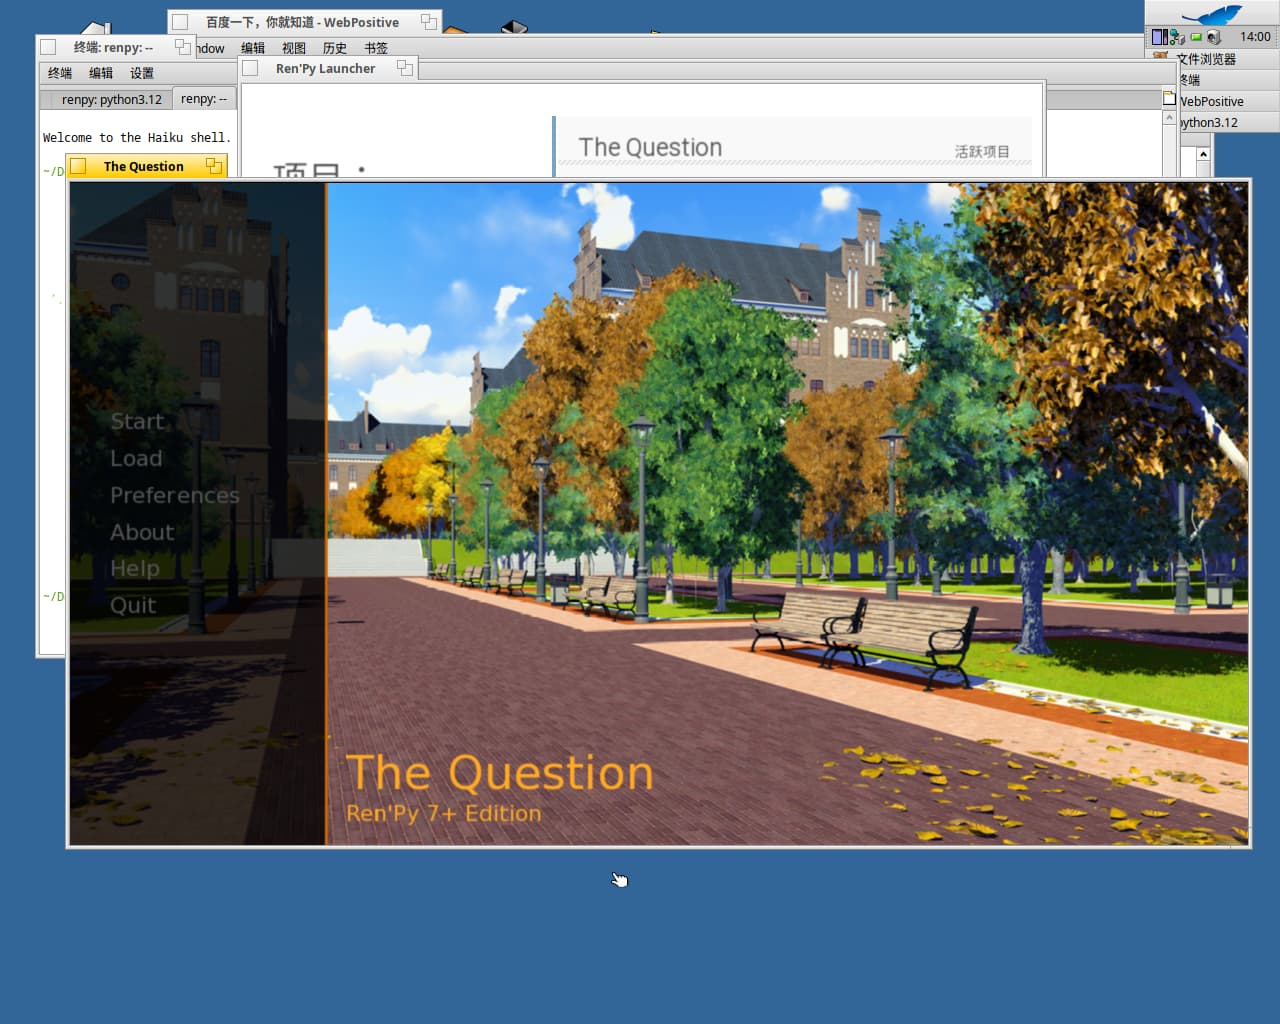Image resolution: width=1280 pixels, height=1024 pixels.
Task: Zoom the WebPositive browser window
Action: pyautogui.click(x=428, y=22)
